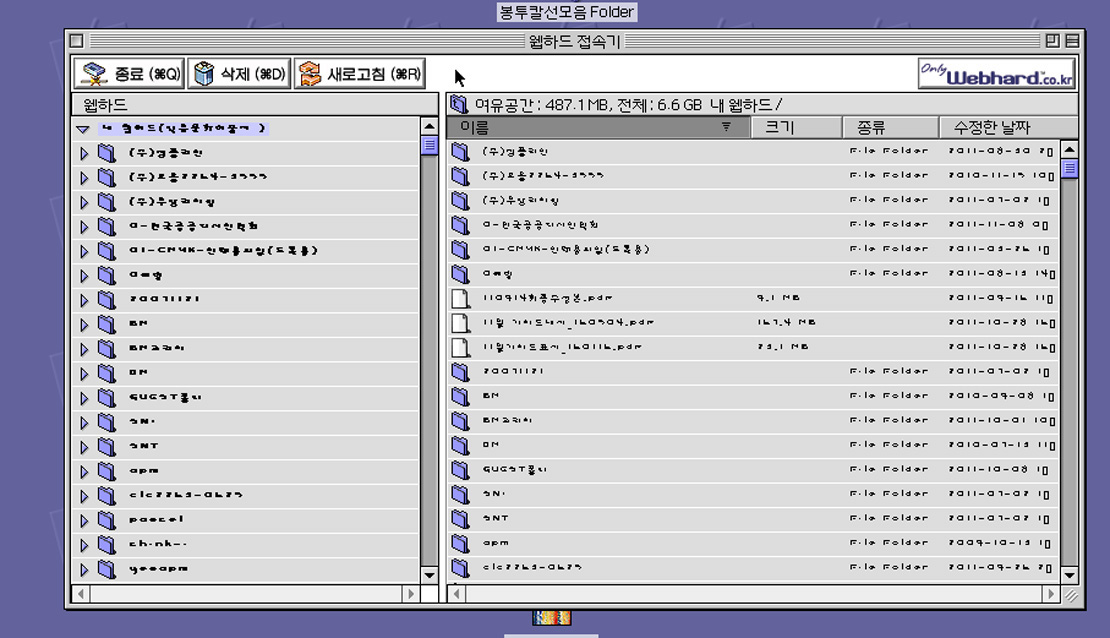Open the Only Webhard.co.kr logo link
Viewport: 1110px width, 638px height.
click(996, 74)
